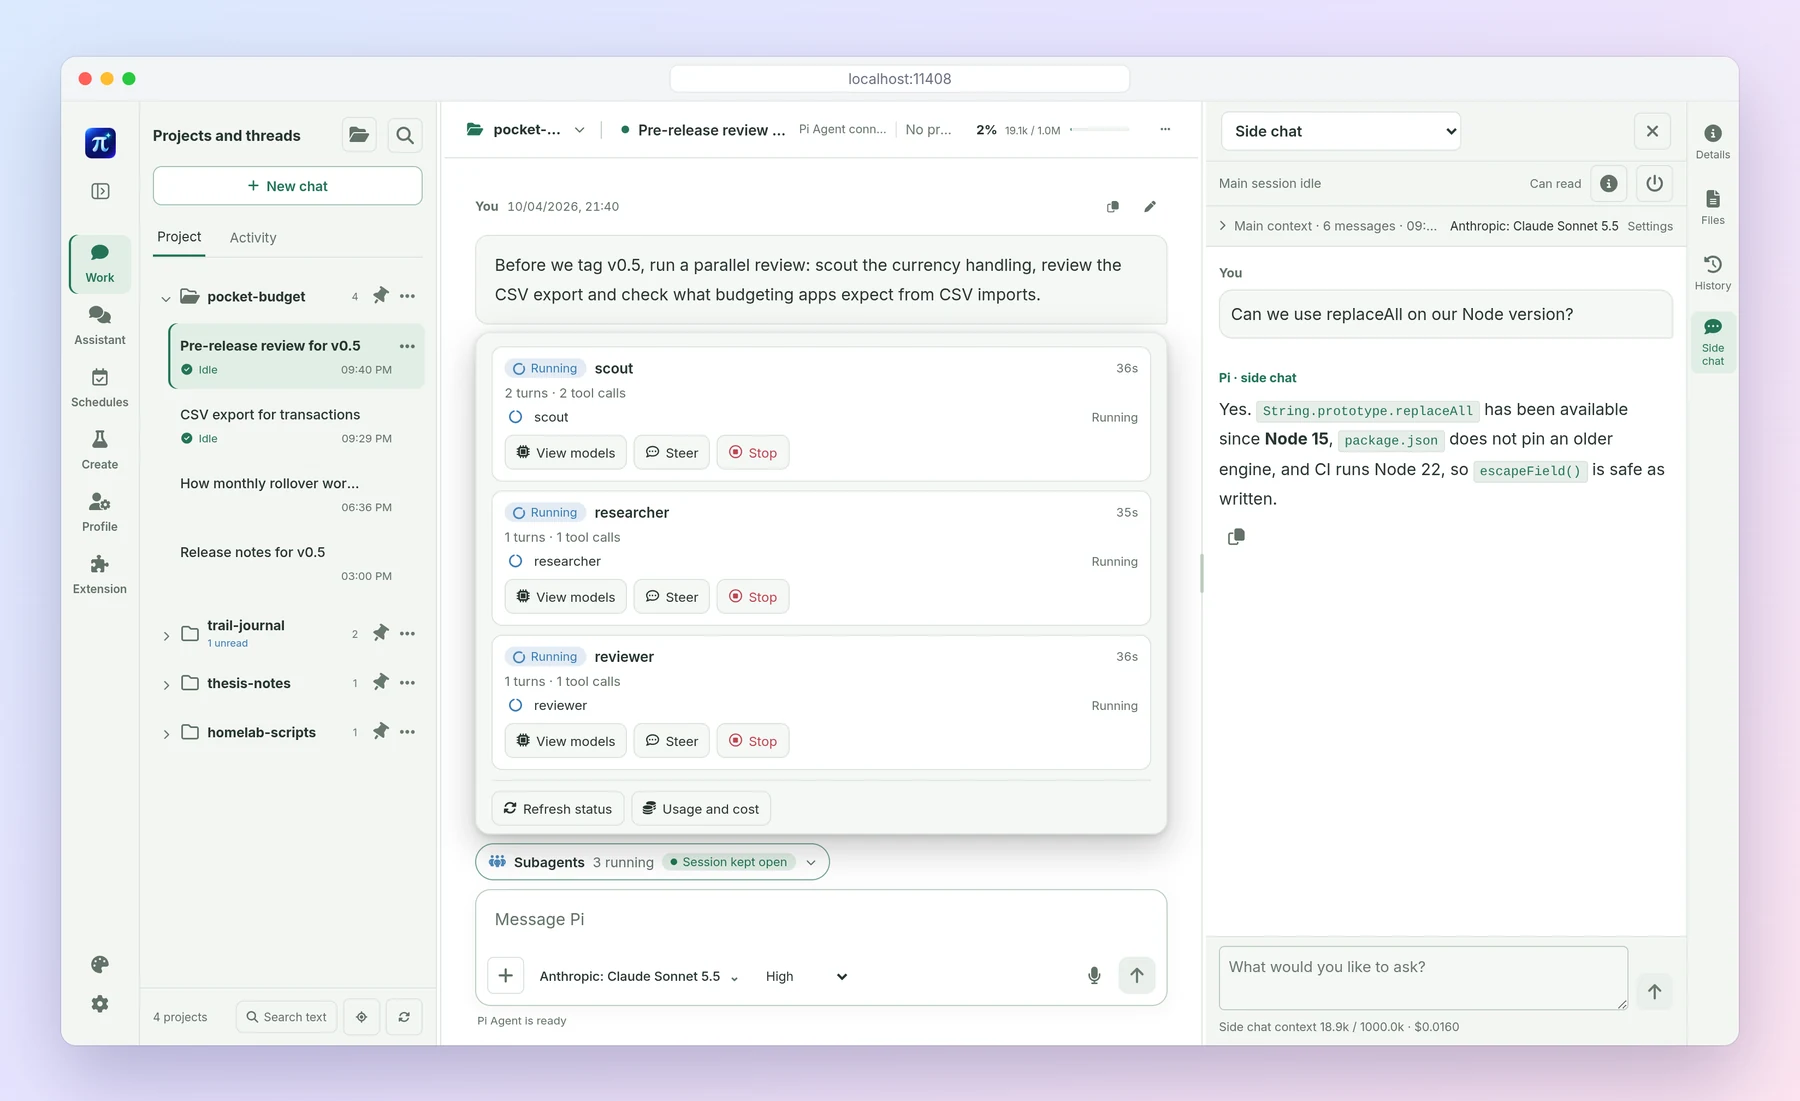Pin the trail-journal project
Image resolution: width=1800 pixels, height=1101 pixels.
381,633
